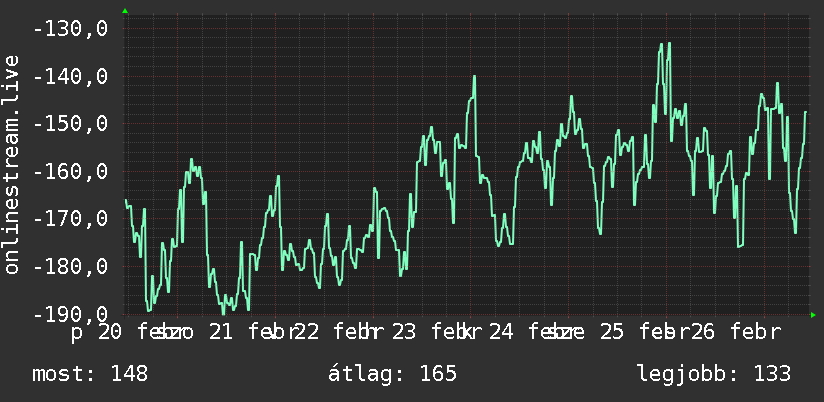Click the -160,0 y-axis label
The image size is (824, 402).
pyautogui.click(x=70, y=171)
